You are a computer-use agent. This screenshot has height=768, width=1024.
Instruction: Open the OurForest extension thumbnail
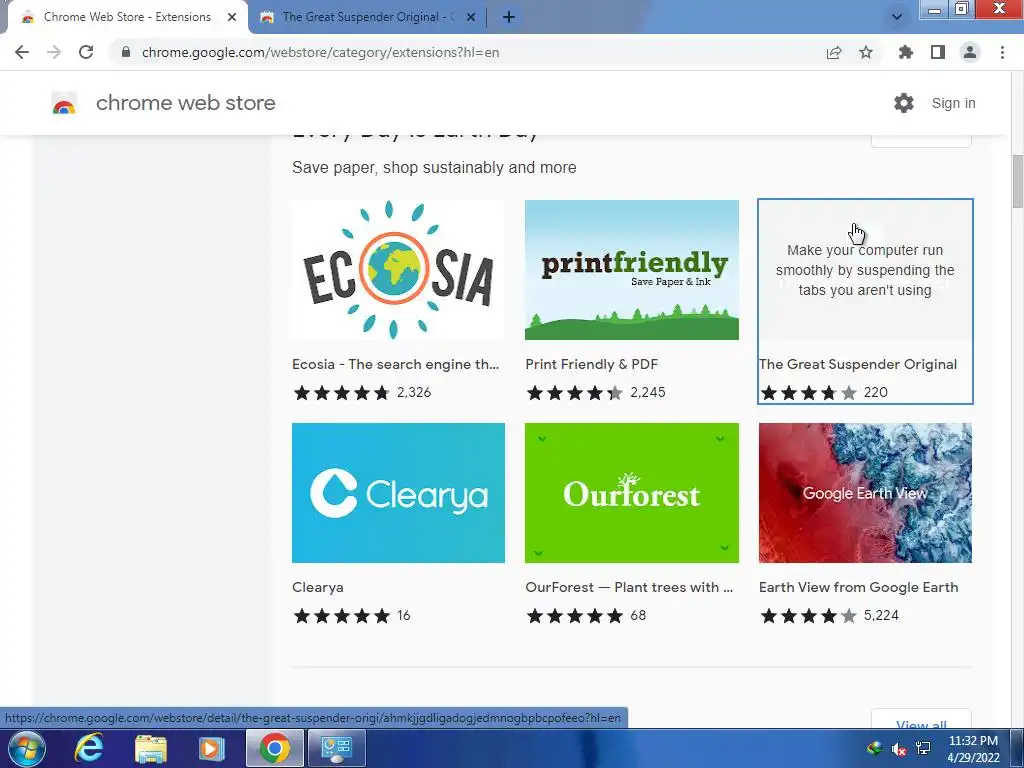coord(632,493)
